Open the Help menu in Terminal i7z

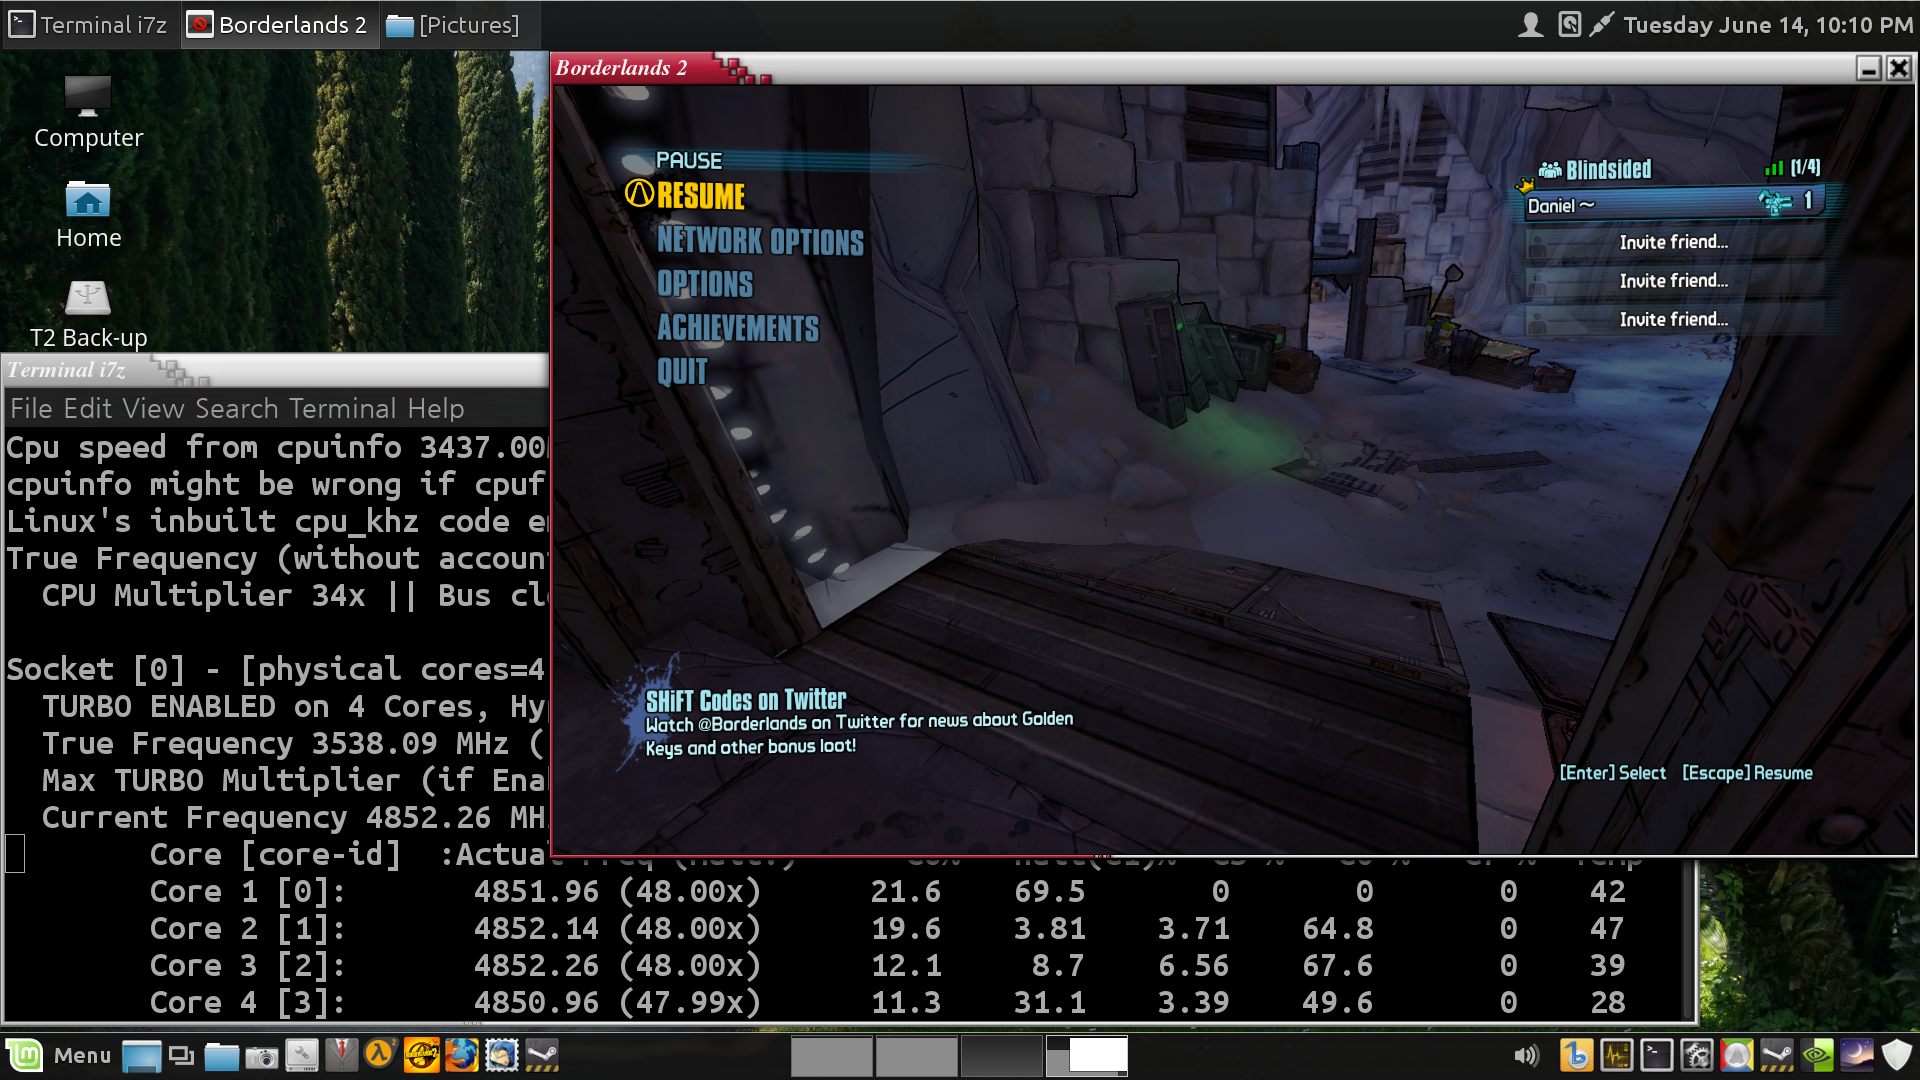click(x=436, y=409)
